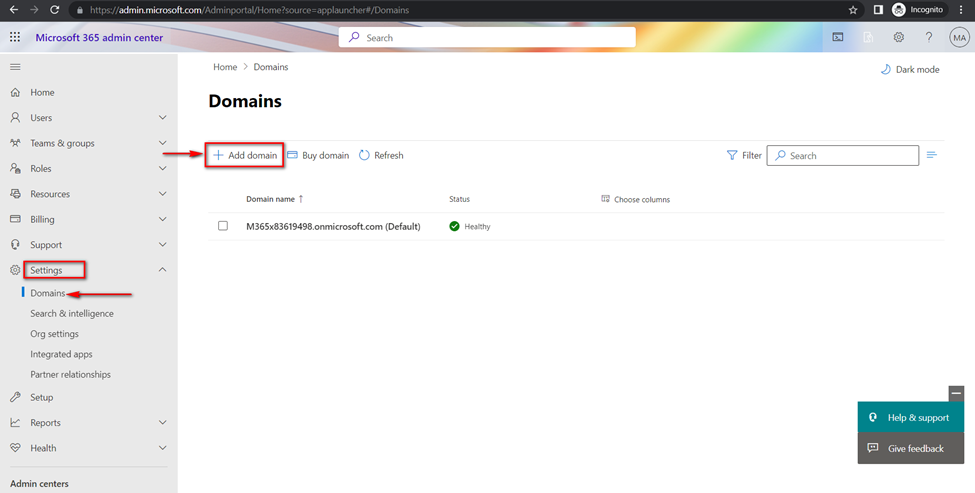Click the Setup wrench icon

click(16, 397)
